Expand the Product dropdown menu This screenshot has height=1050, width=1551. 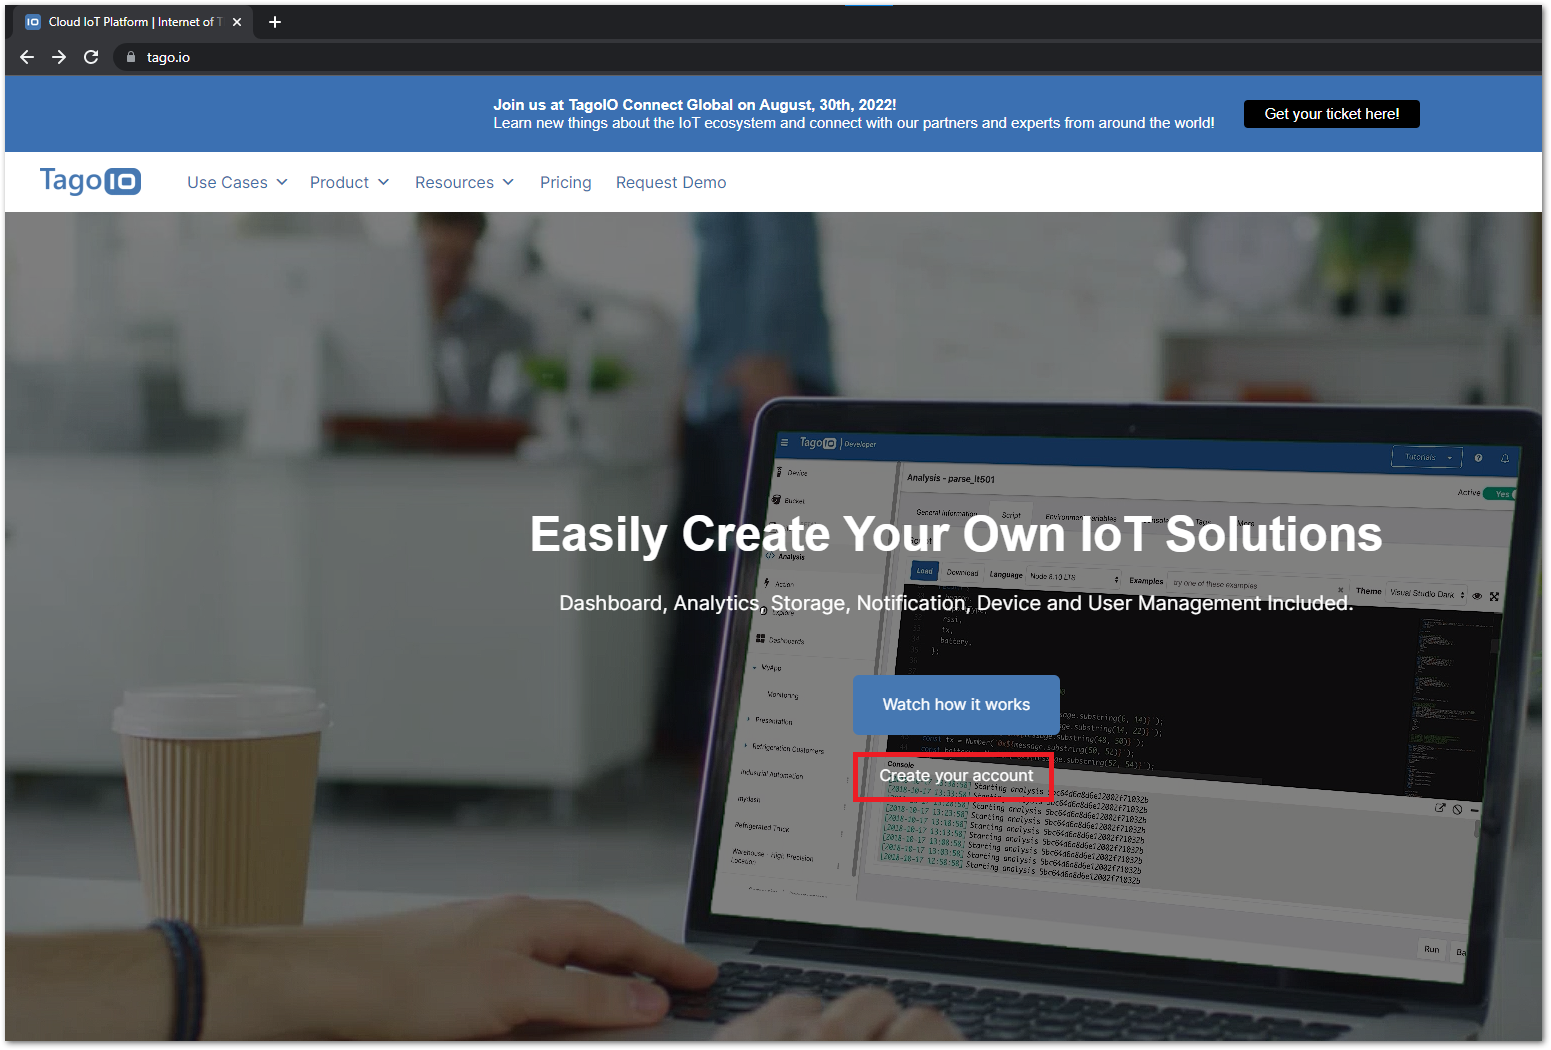(349, 182)
